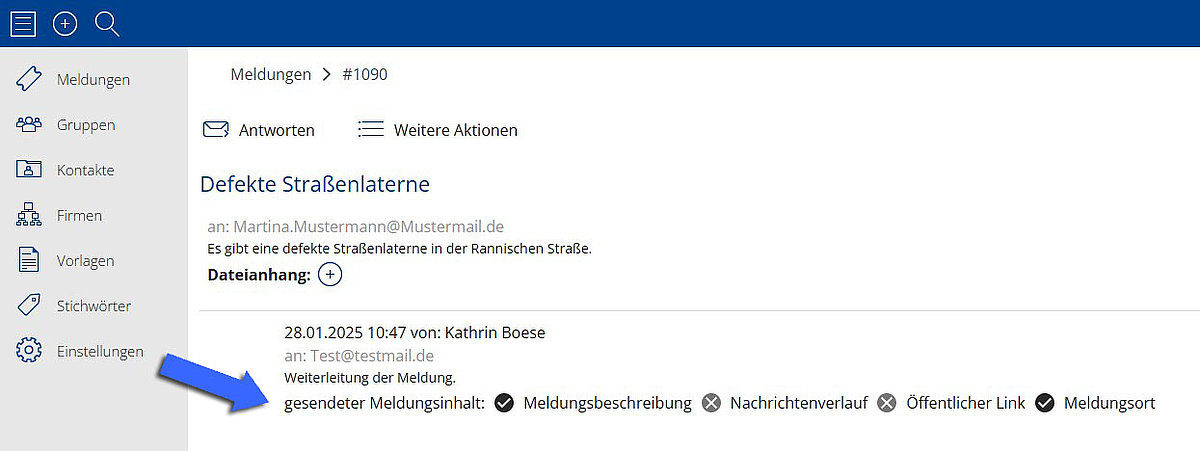Expand the Weitere Aktionen list
Image resolution: width=1200 pixels, height=451 pixels.
point(438,130)
